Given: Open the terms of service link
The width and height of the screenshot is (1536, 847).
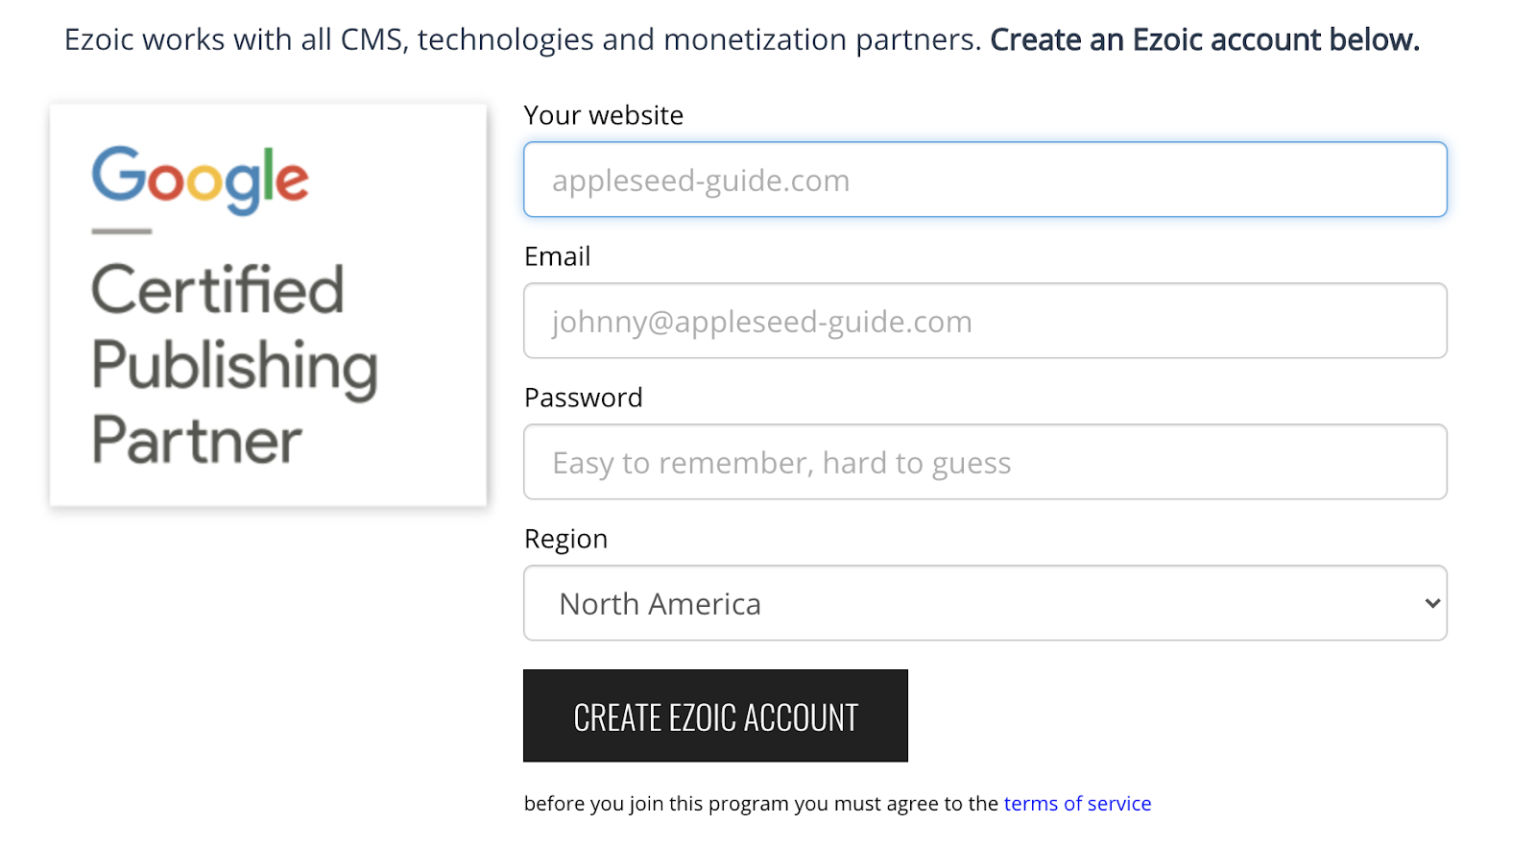Looking at the screenshot, I should tap(1076, 803).
